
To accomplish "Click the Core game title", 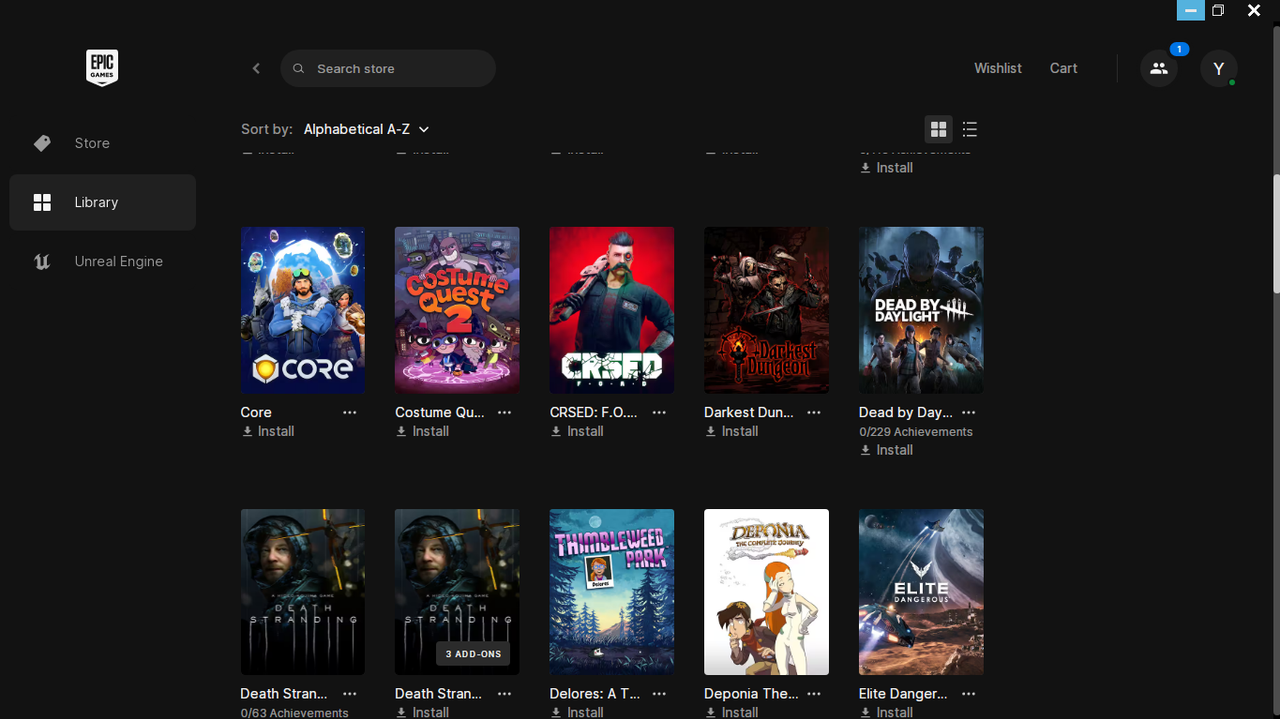I will point(256,412).
